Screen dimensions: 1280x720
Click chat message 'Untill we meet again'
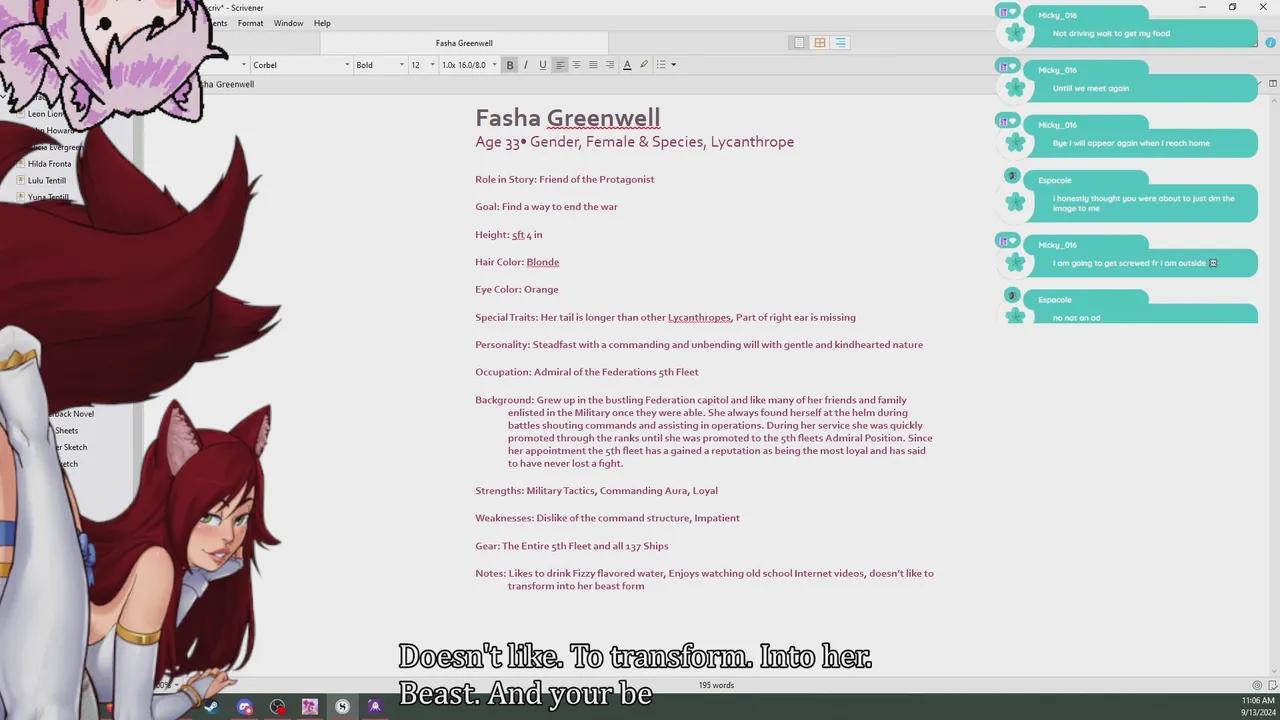[1090, 88]
